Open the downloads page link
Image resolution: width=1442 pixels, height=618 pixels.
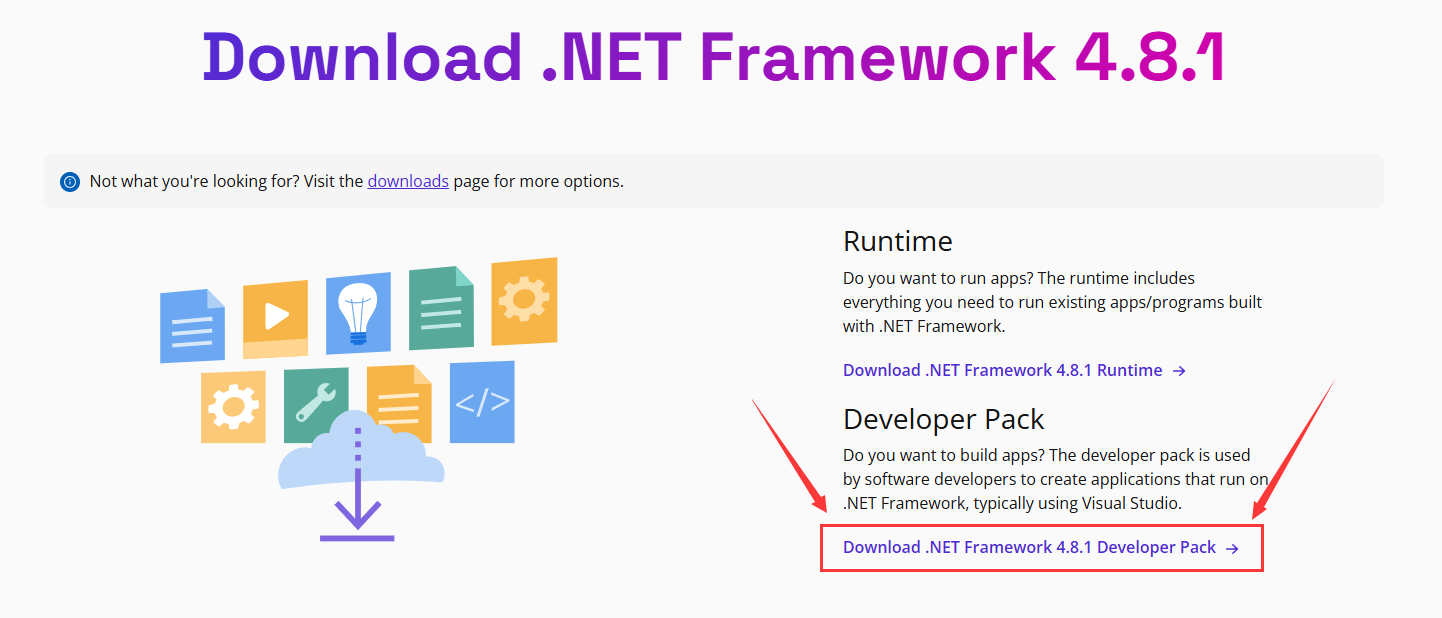pos(408,181)
